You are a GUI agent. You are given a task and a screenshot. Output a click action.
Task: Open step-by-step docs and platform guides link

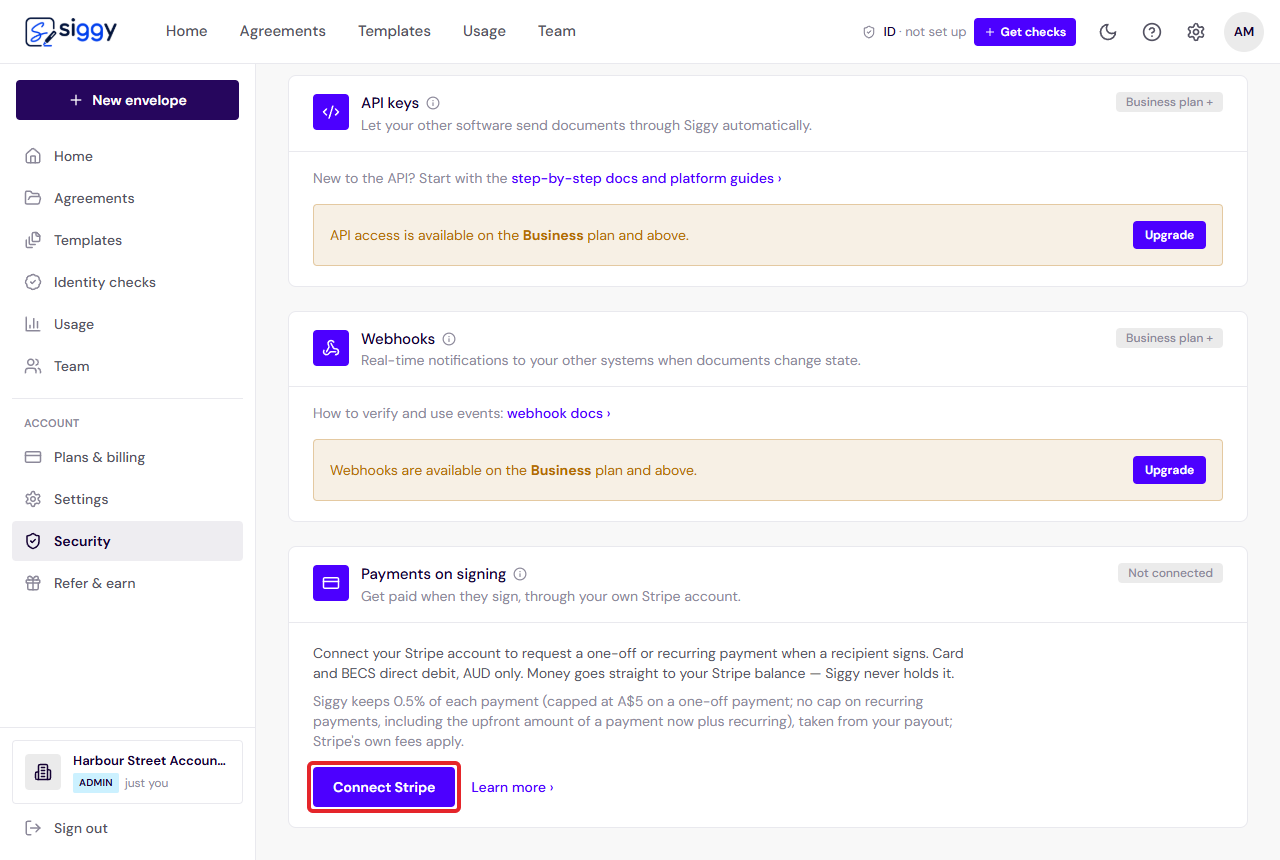[646, 178]
